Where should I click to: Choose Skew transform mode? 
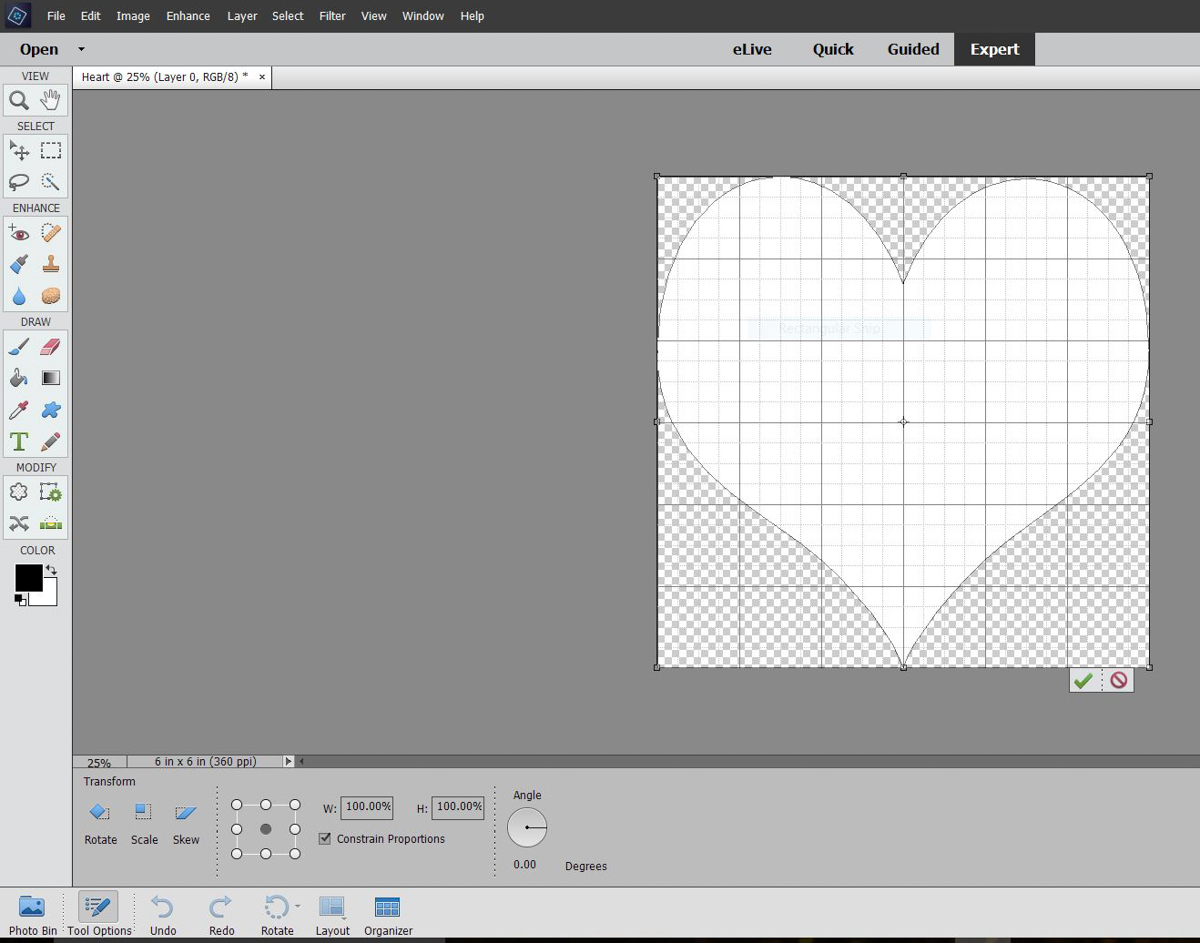(x=186, y=824)
